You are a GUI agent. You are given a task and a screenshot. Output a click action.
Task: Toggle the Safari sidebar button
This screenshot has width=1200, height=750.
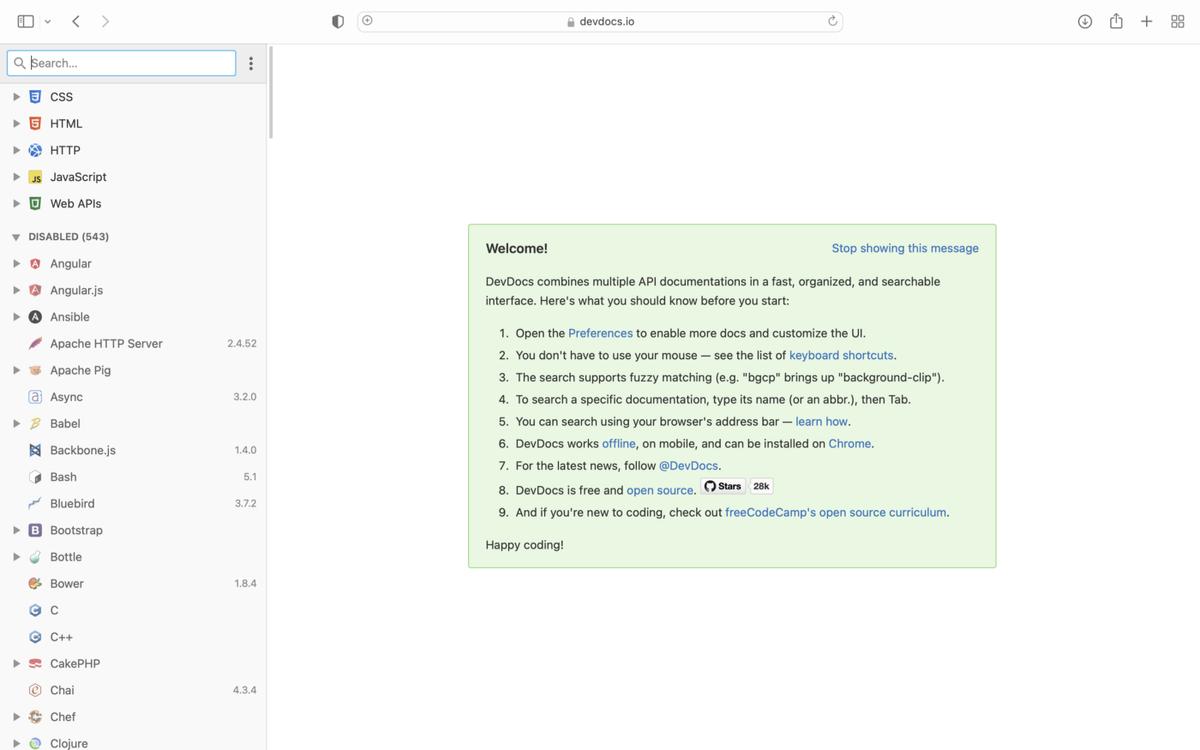pos(26,21)
